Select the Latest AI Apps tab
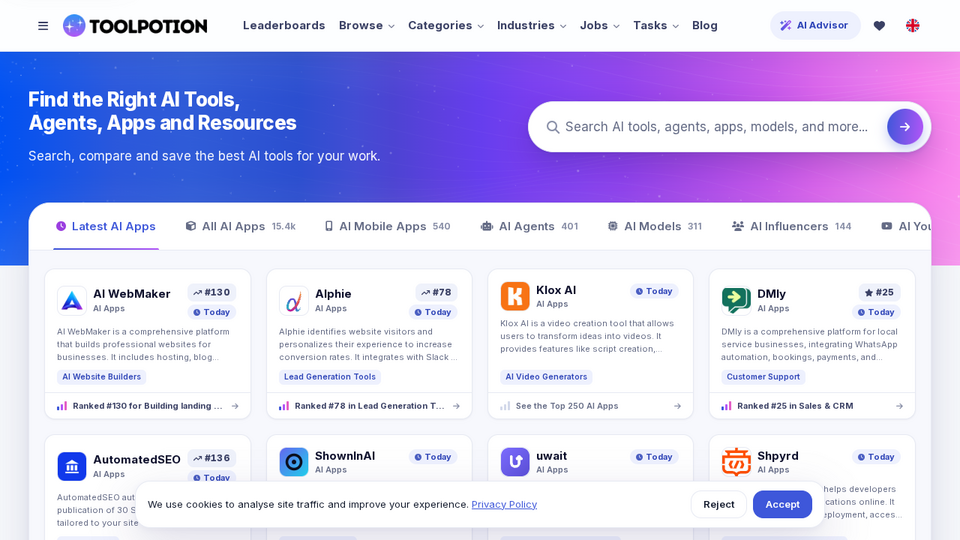 click(106, 227)
